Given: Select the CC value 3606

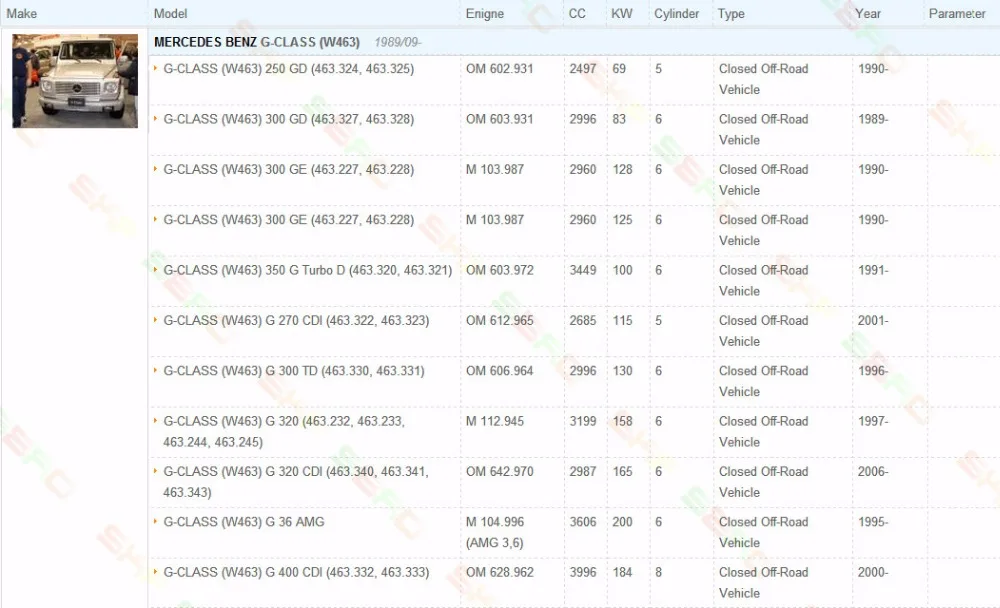Looking at the screenshot, I should [x=583, y=522].
